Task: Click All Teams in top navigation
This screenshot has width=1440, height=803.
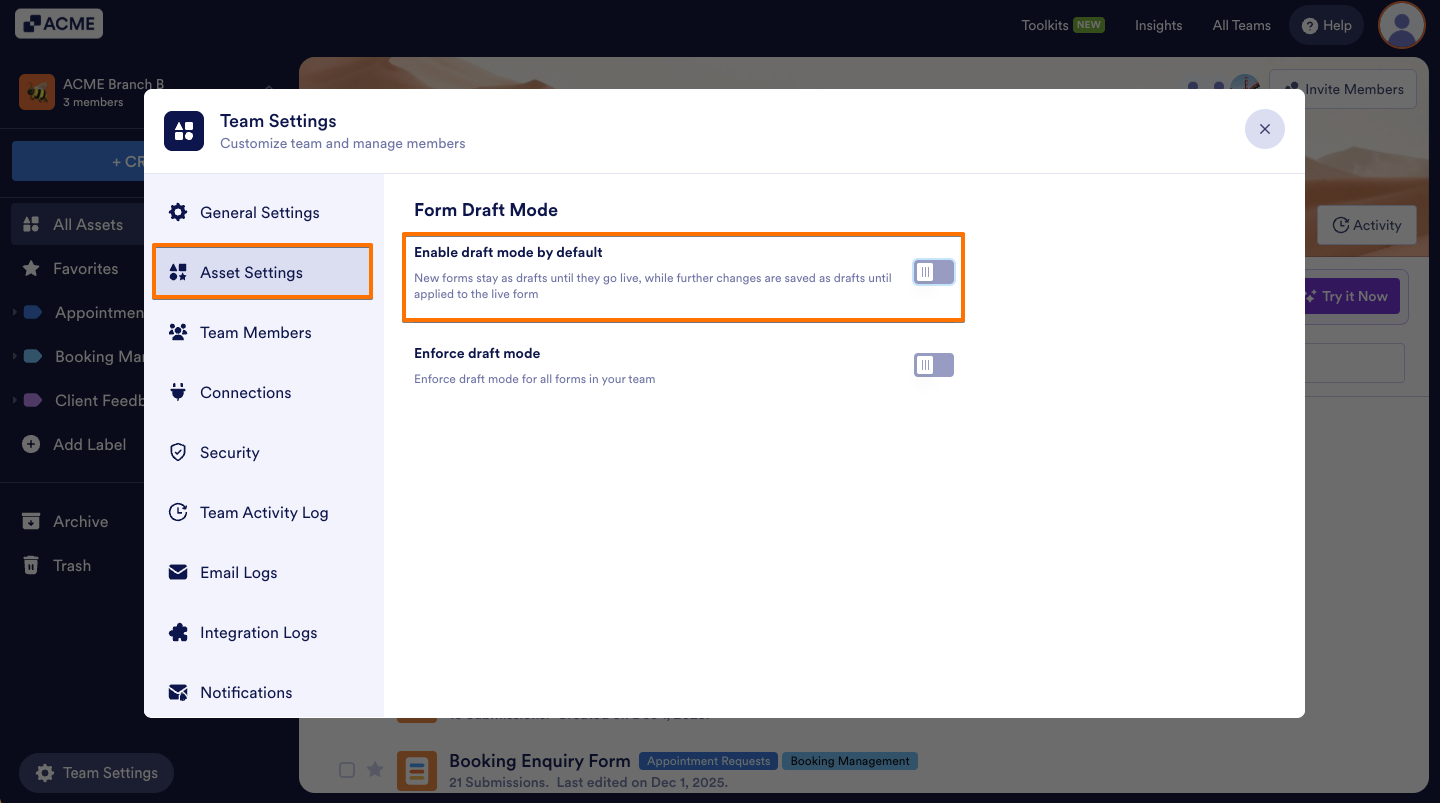Action: point(1241,25)
